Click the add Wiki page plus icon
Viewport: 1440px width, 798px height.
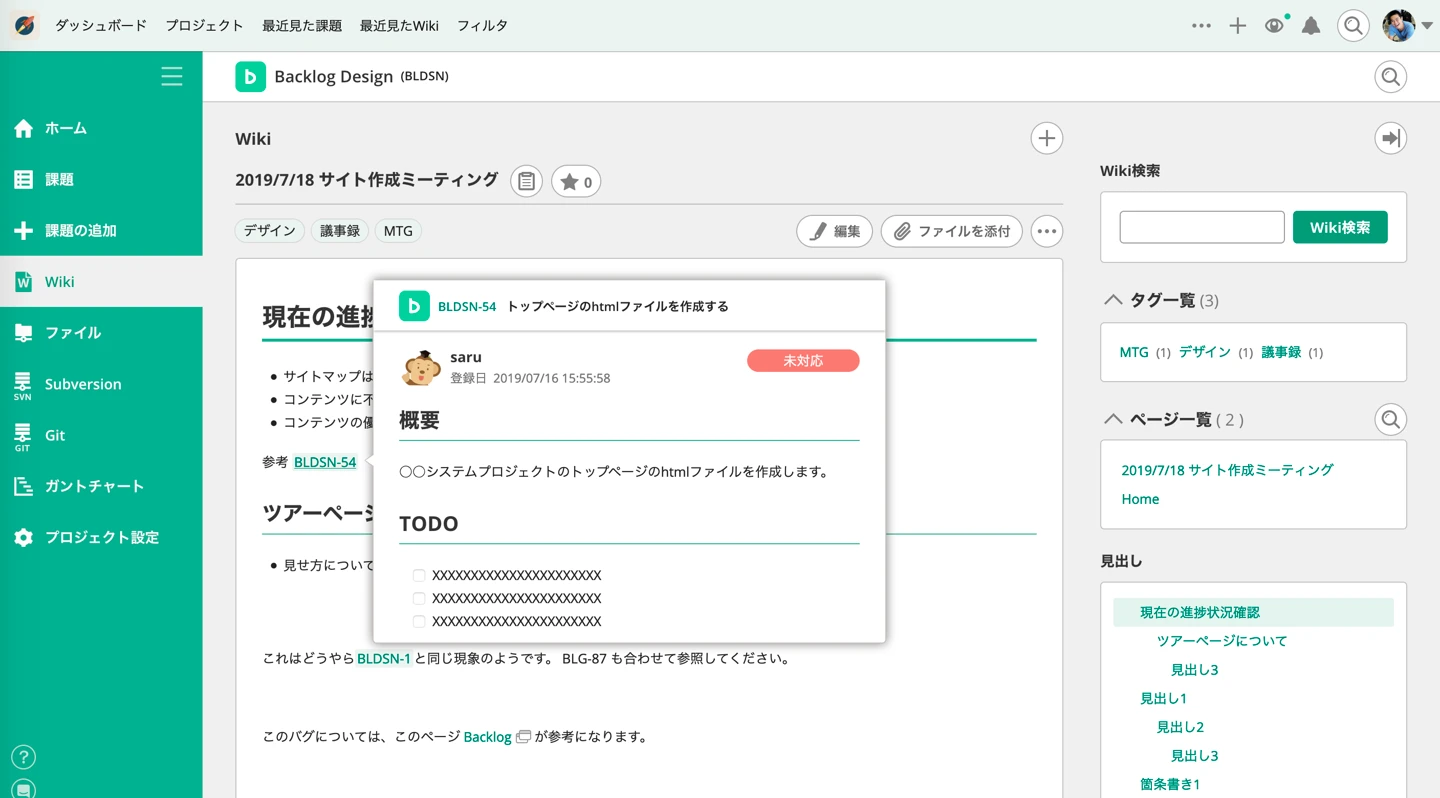[x=1046, y=139]
